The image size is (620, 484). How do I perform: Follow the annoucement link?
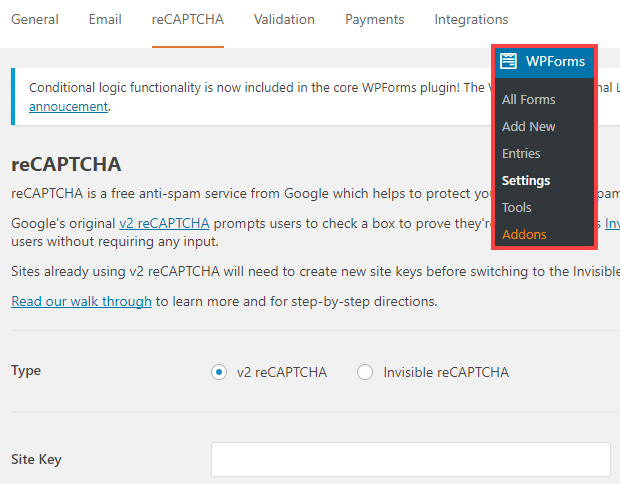tap(68, 107)
